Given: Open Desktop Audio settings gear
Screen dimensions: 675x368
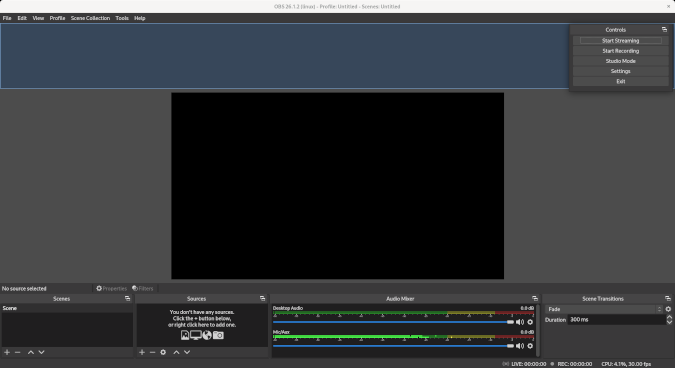Looking at the screenshot, I should pos(530,322).
